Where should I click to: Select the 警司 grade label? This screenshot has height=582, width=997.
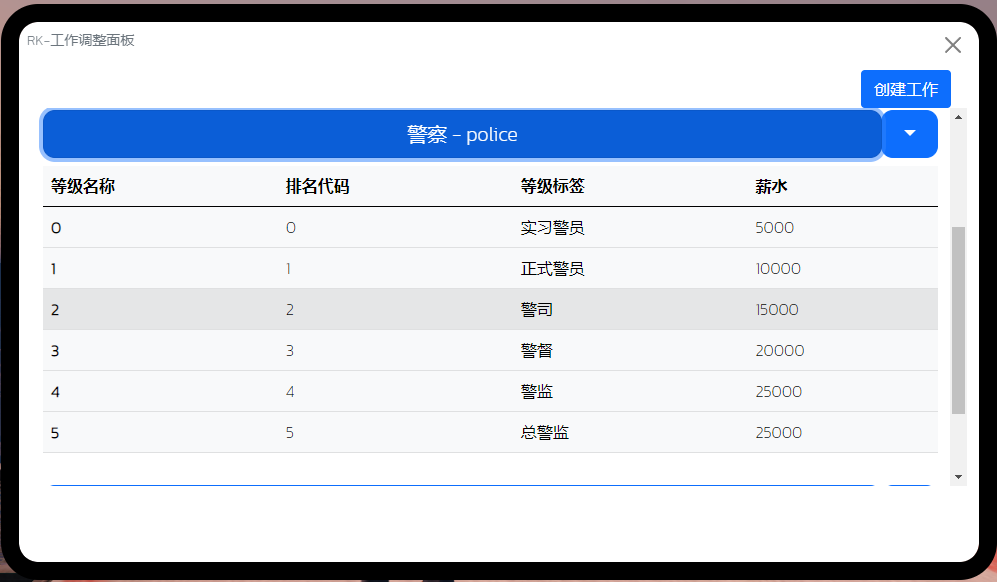[x=537, y=310]
